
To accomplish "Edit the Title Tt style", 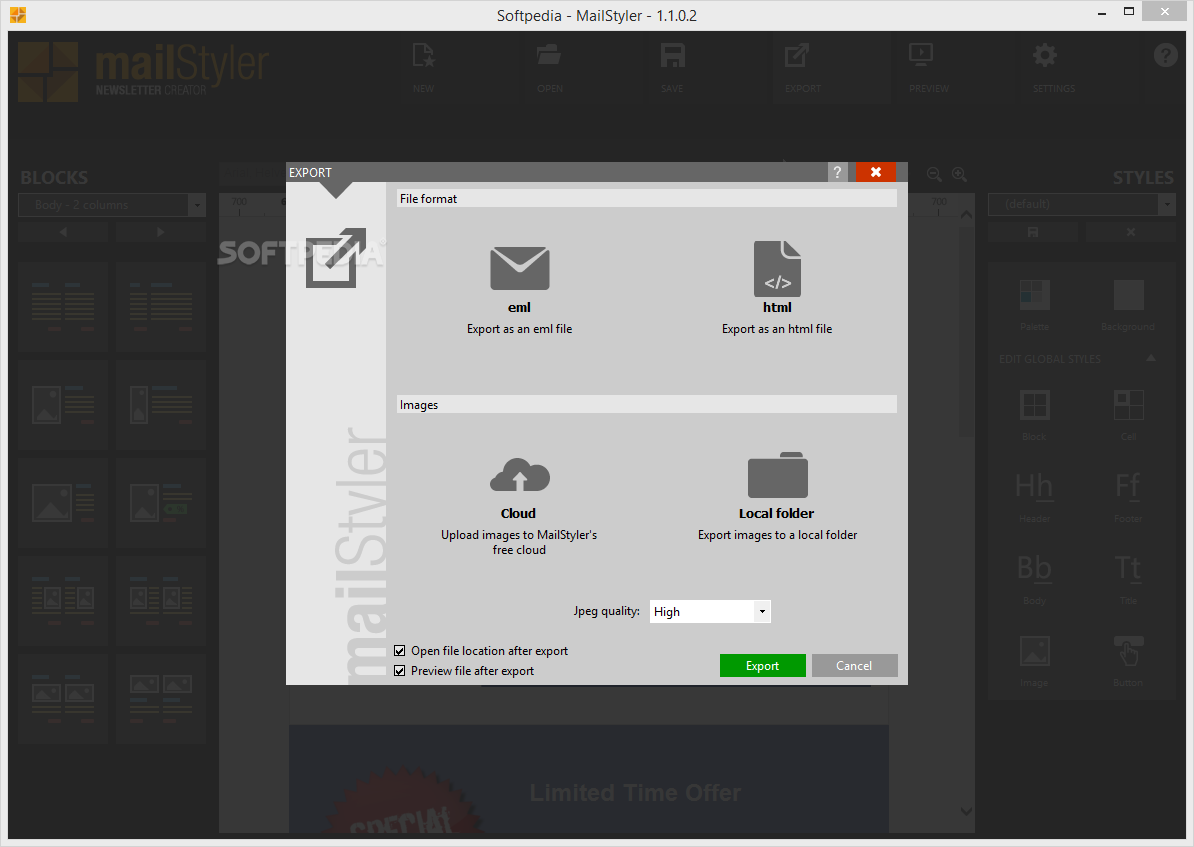I will [1128, 579].
